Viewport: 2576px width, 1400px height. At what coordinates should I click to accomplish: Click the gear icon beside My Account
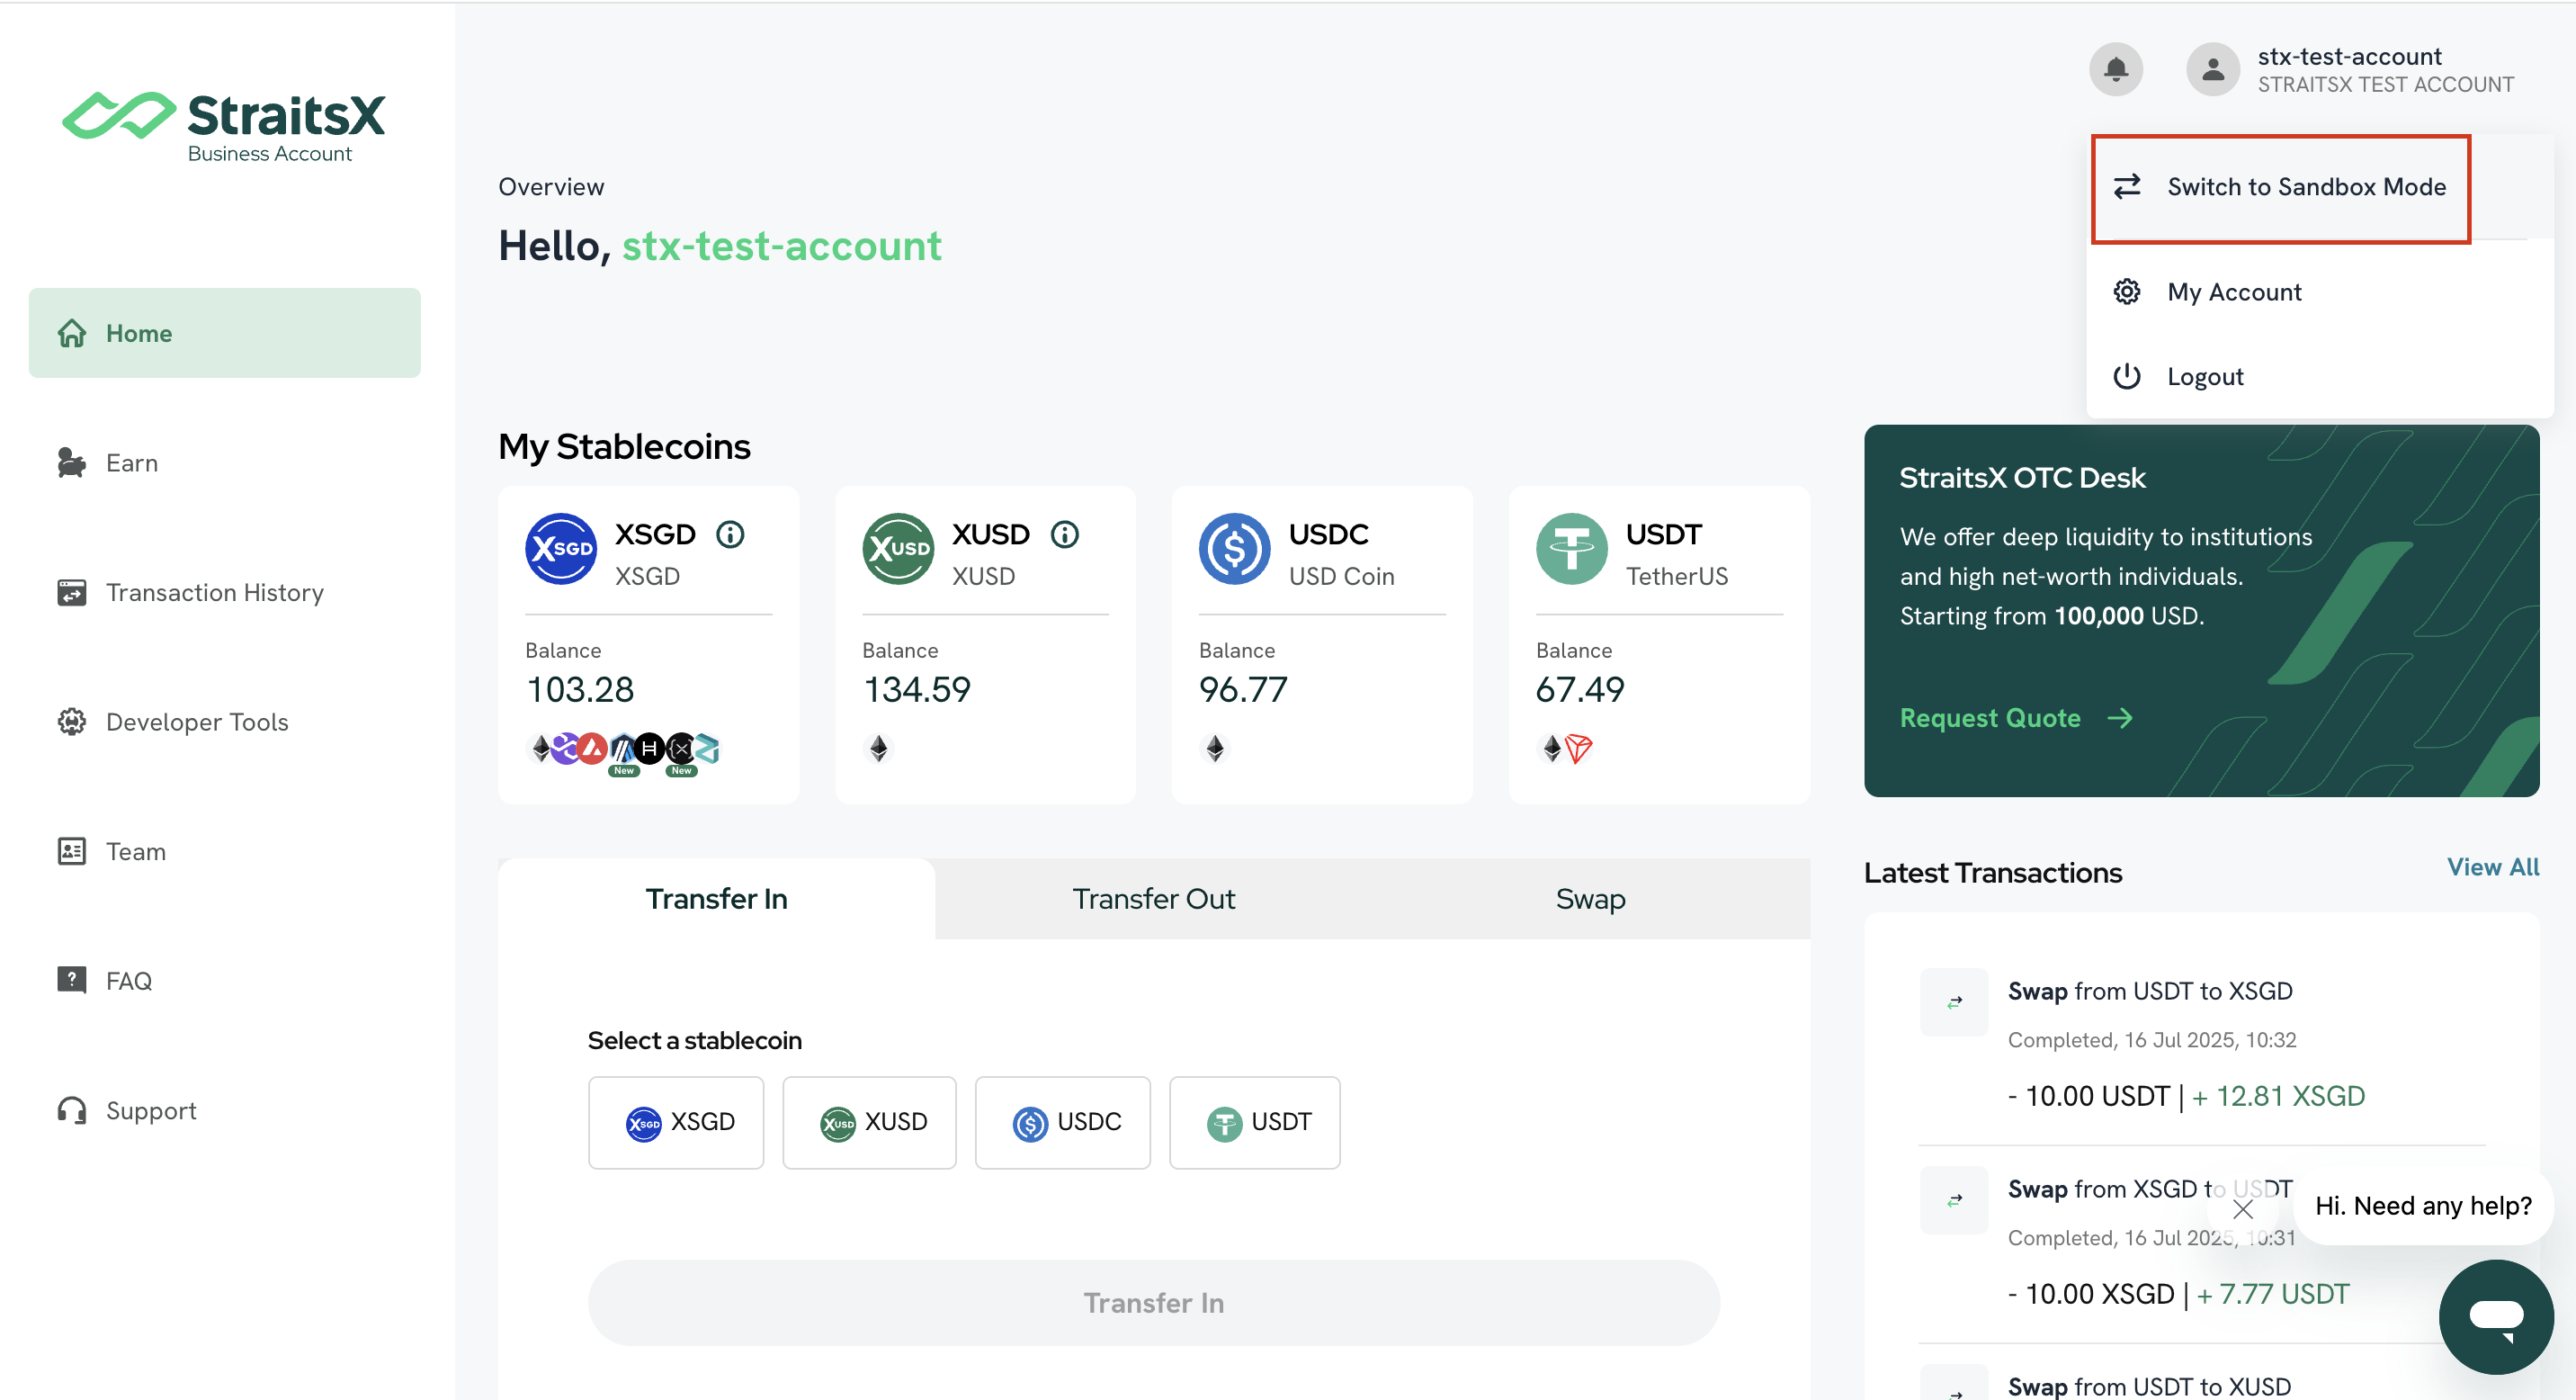(2127, 291)
